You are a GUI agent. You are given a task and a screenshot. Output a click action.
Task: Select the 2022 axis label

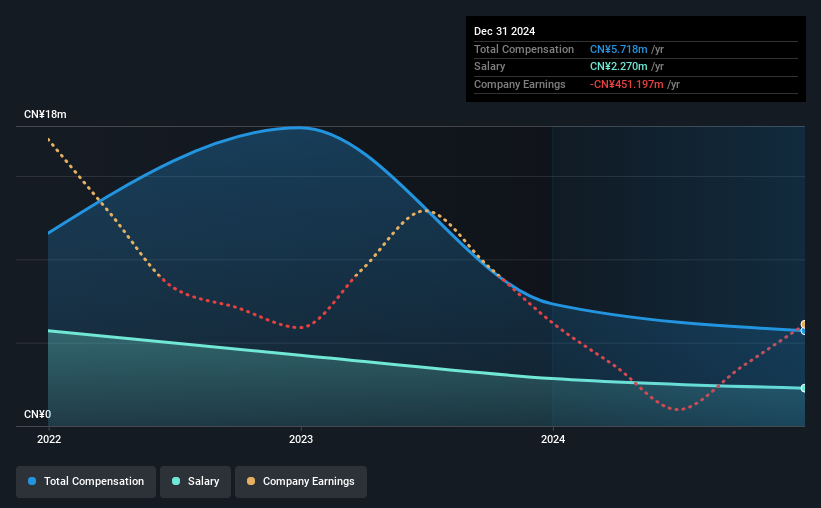point(49,439)
